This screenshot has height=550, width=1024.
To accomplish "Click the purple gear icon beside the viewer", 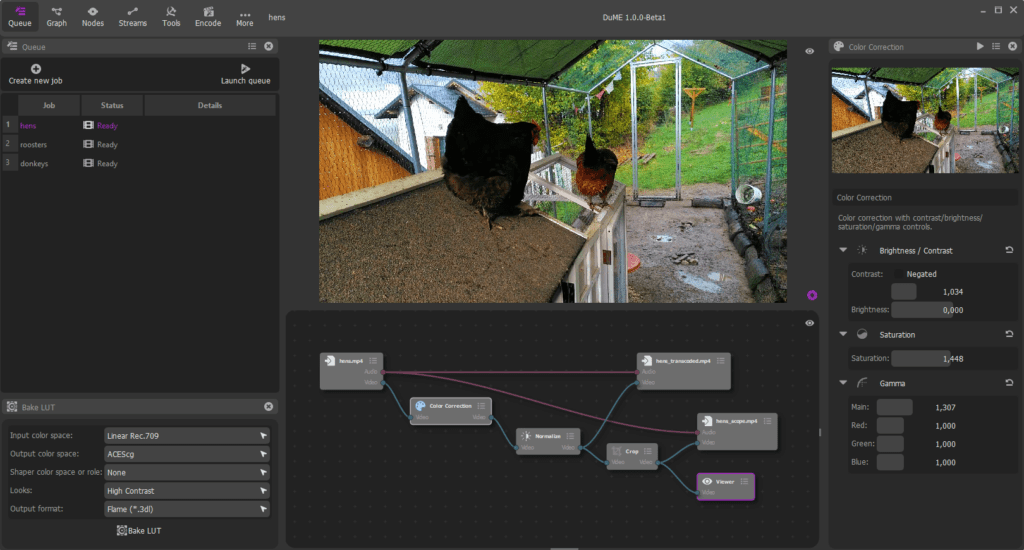I will pyautogui.click(x=812, y=295).
